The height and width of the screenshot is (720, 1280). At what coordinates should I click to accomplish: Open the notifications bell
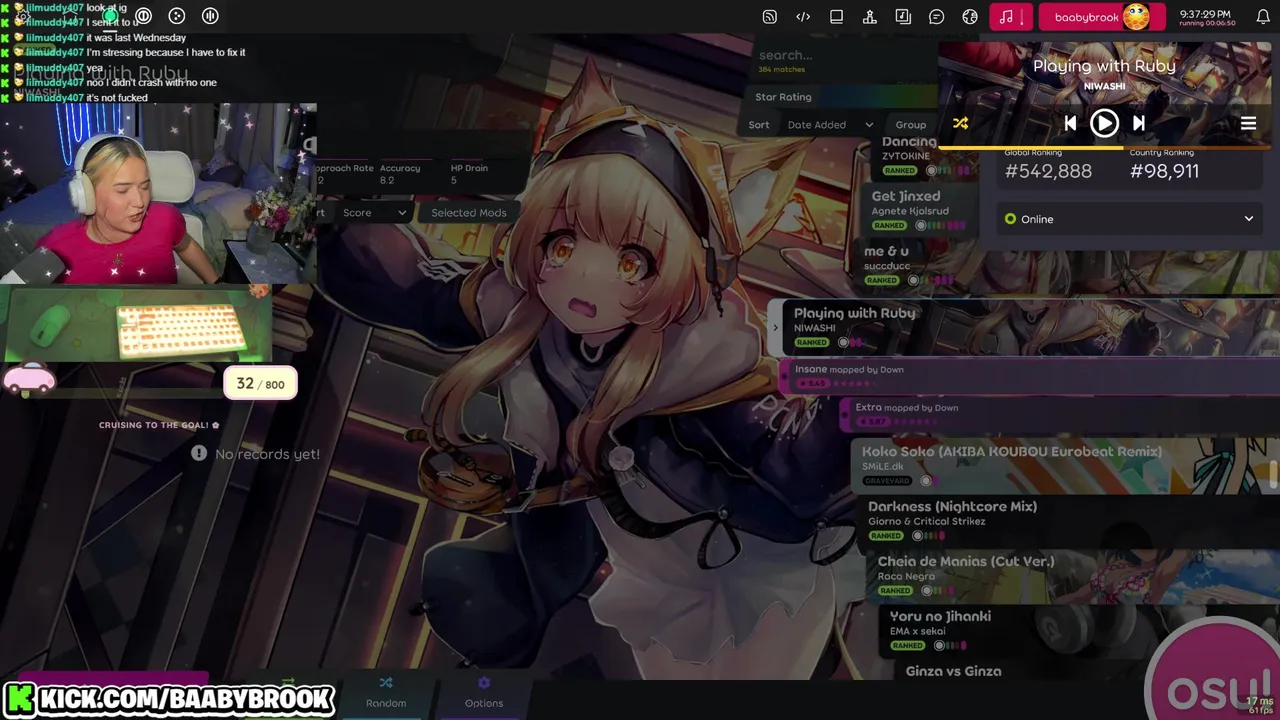[x=1263, y=16]
